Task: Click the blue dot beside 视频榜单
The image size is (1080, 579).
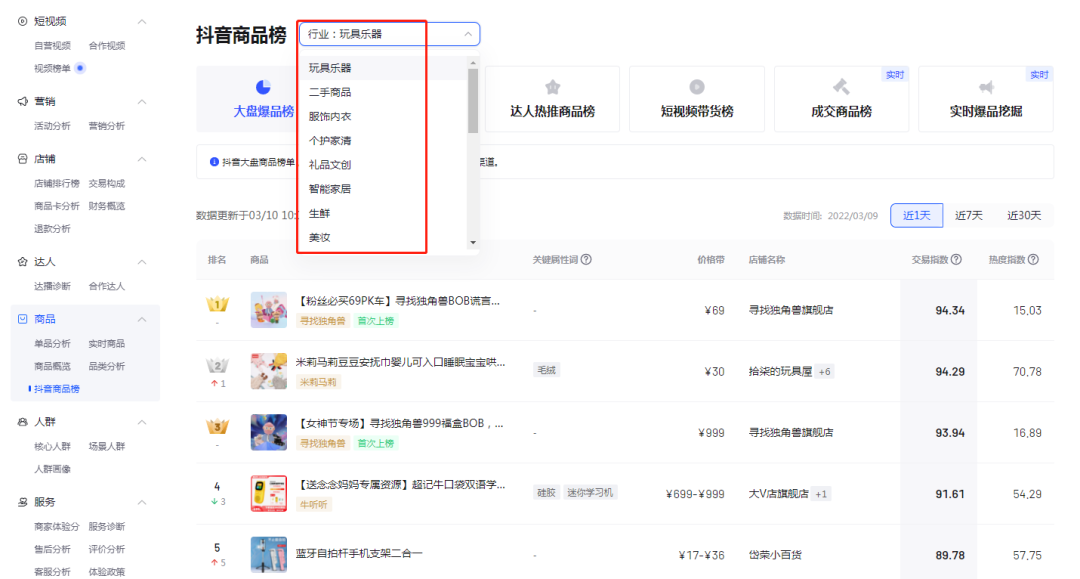Action: pos(80,67)
